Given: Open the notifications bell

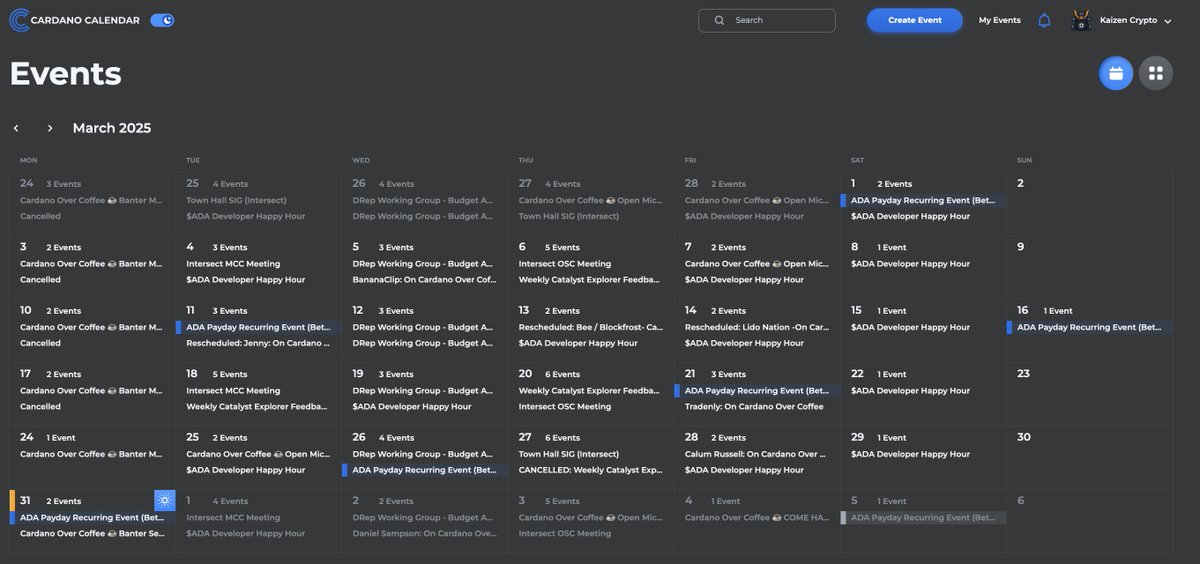Looking at the screenshot, I should [1044, 20].
